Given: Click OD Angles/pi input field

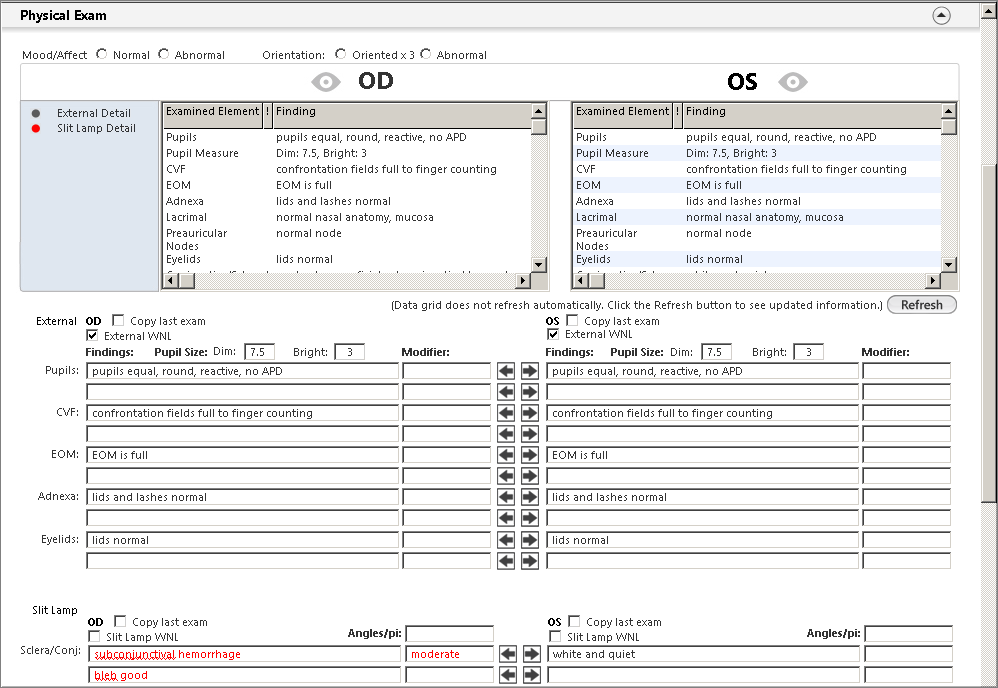Looking at the screenshot, I should pos(449,633).
